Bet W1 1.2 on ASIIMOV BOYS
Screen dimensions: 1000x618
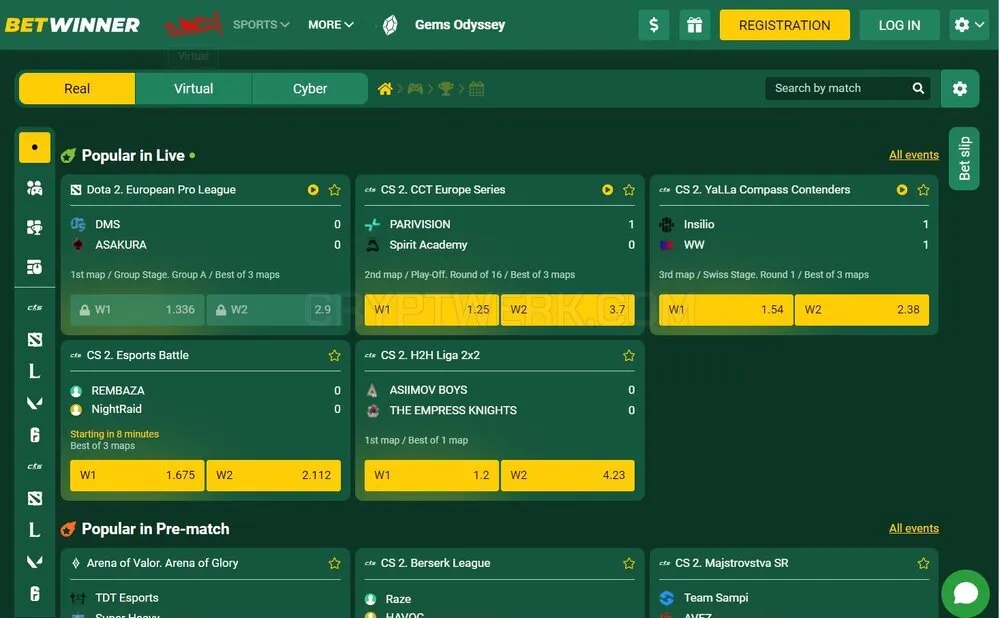pos(431,475)
